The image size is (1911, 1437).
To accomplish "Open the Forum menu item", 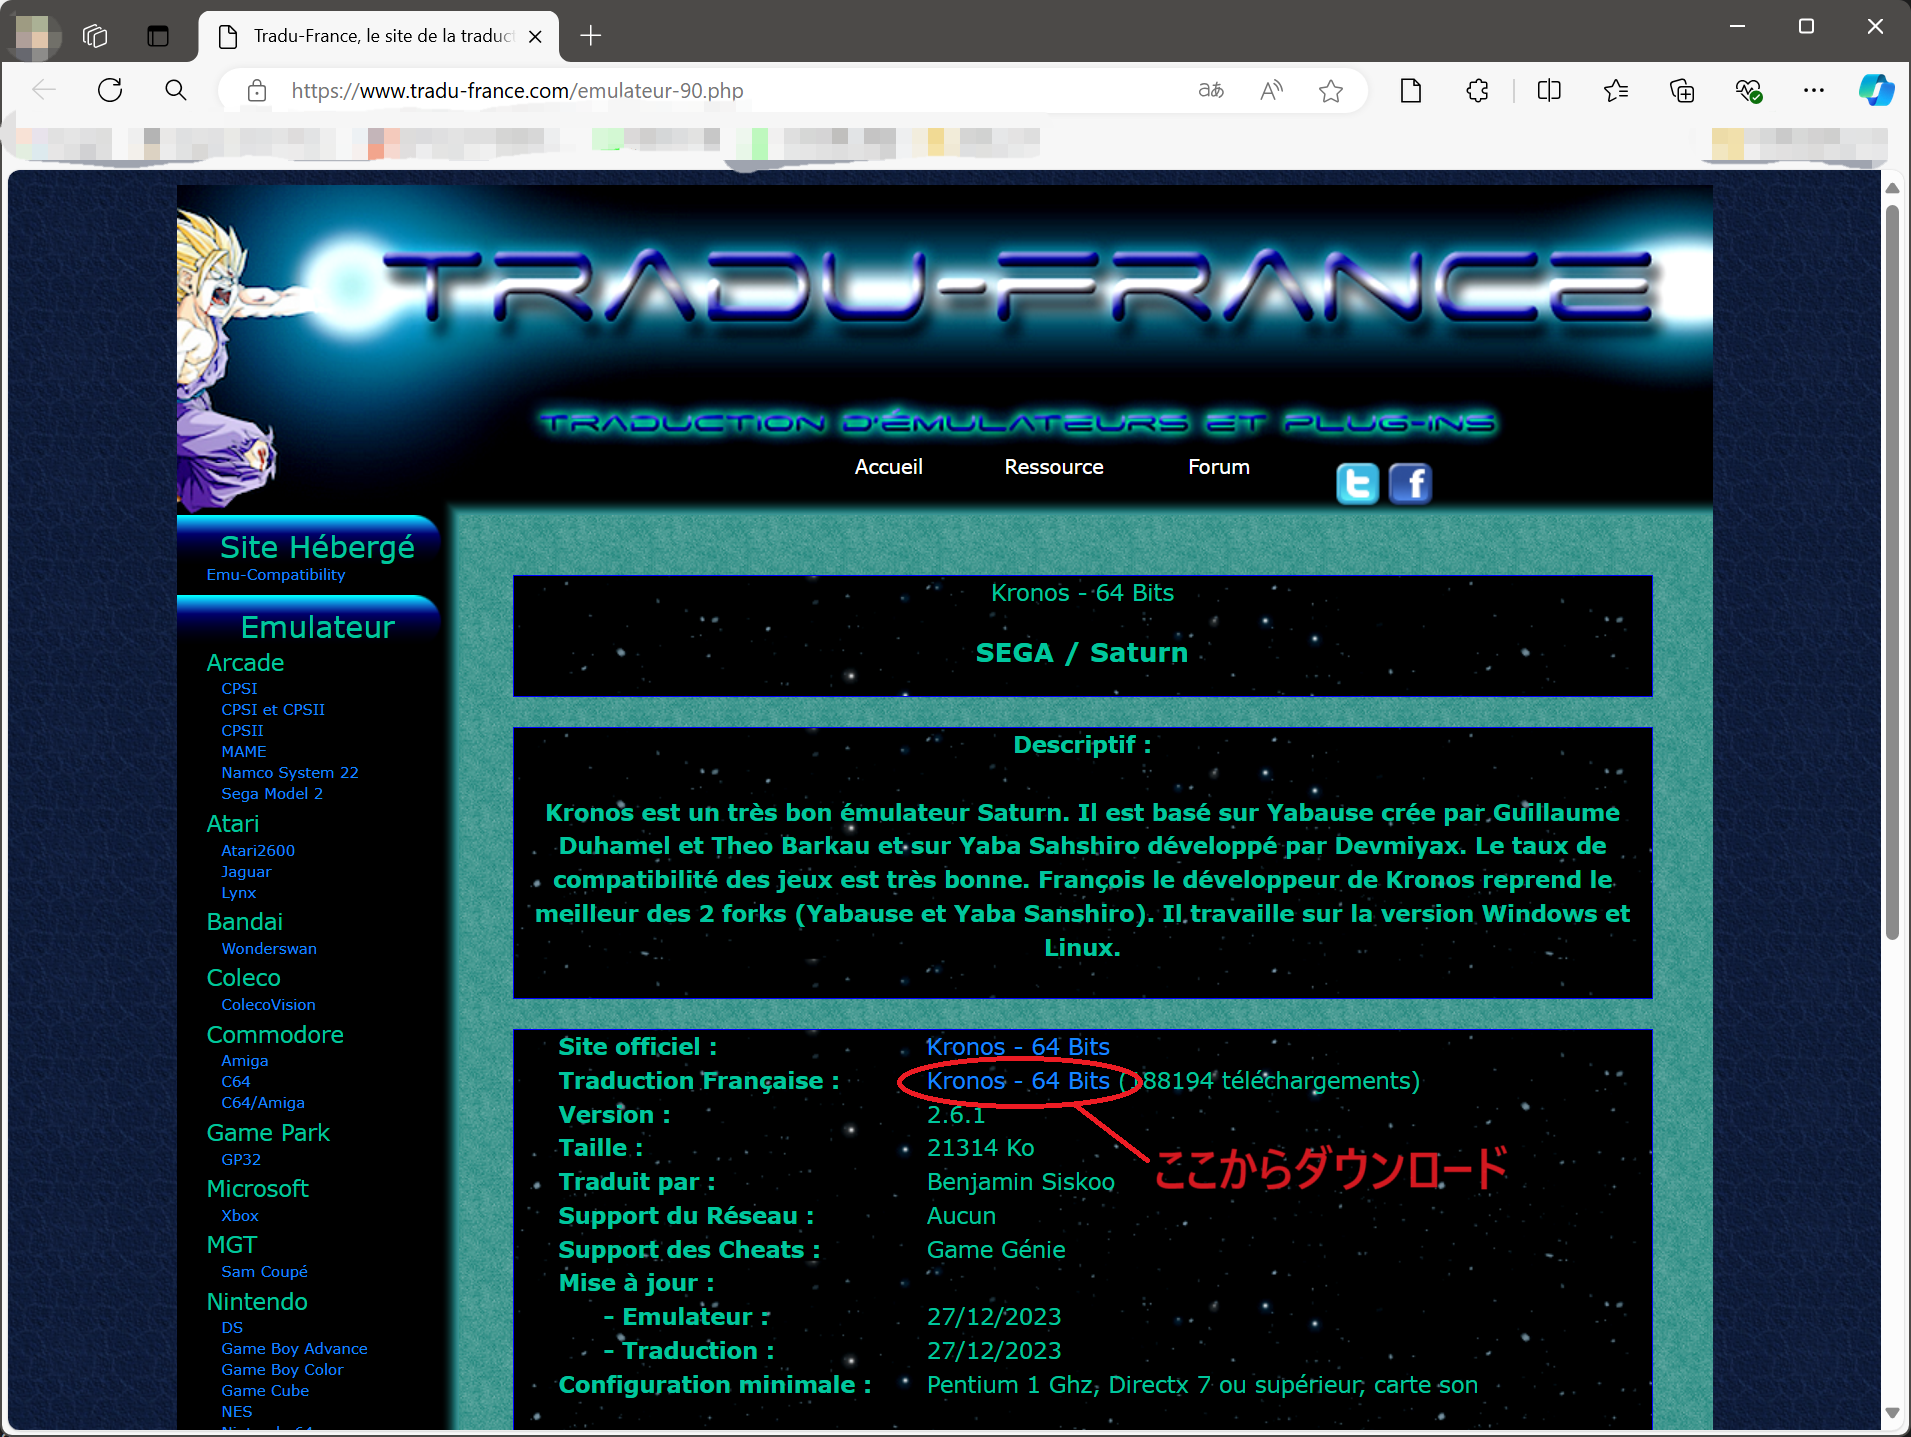I will pyautogui.click(x=1218, y=467).
